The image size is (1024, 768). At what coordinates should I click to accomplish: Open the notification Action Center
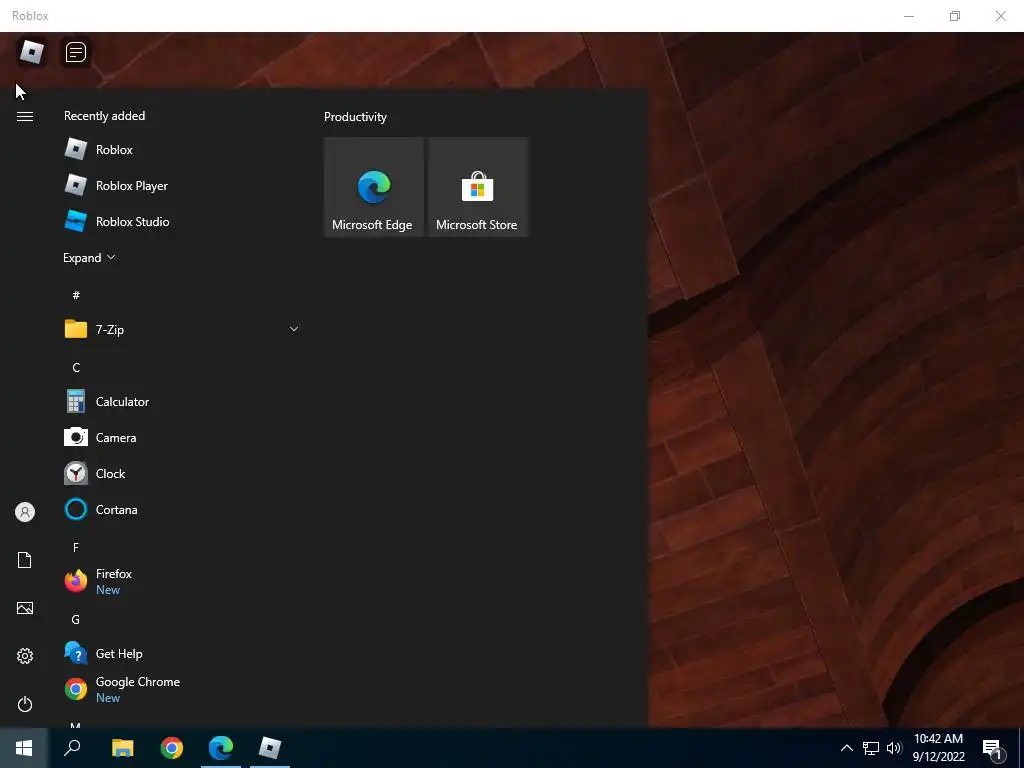[993, 750]
